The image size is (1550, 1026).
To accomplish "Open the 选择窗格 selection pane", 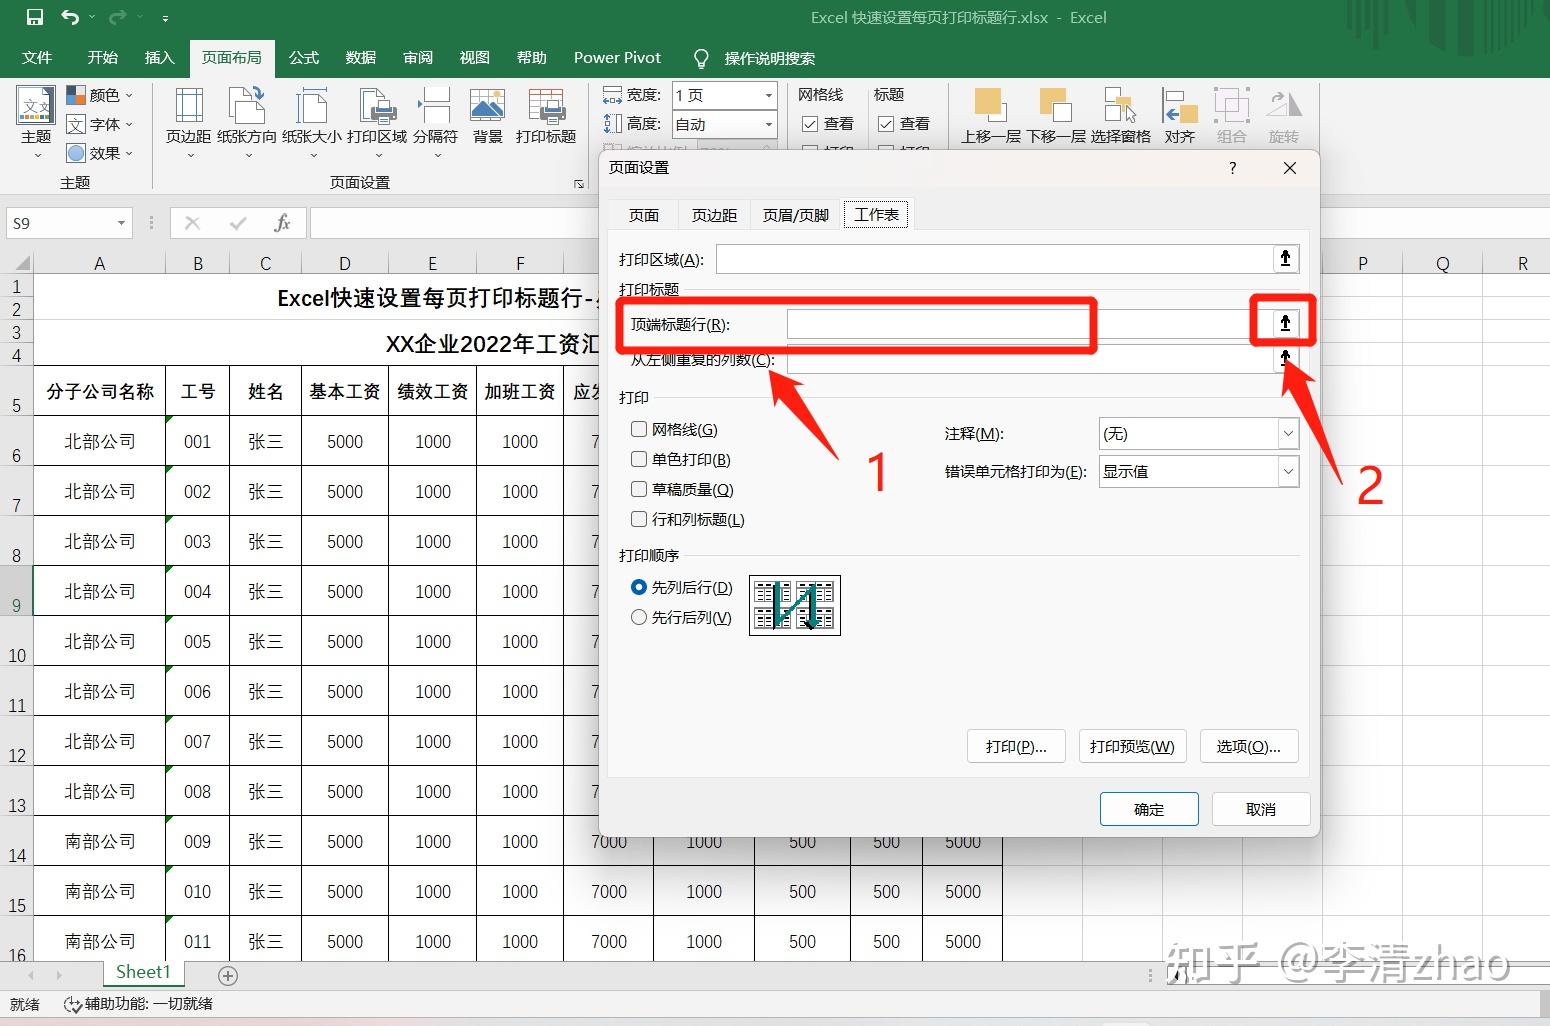I will (1120, 116).
